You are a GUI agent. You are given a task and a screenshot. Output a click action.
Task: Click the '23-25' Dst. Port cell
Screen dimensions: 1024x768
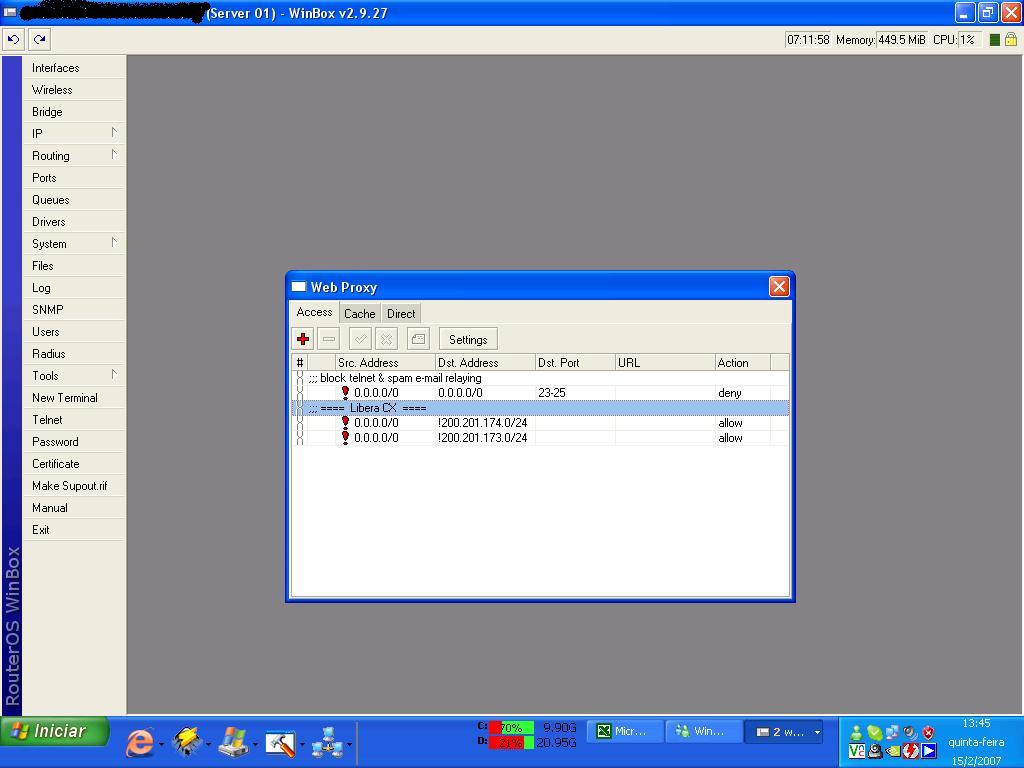coord(575,392)
